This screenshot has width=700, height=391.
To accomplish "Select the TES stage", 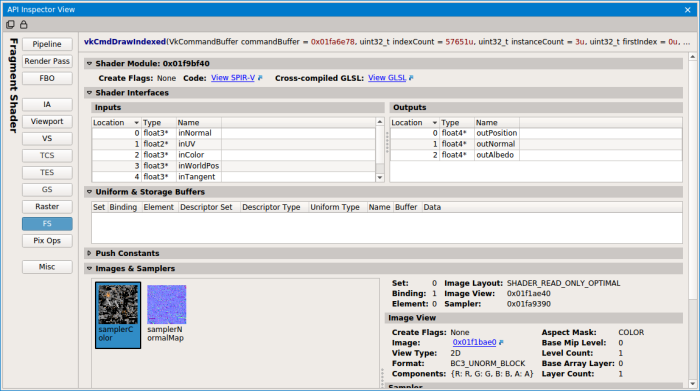I will tap(47, 172).
